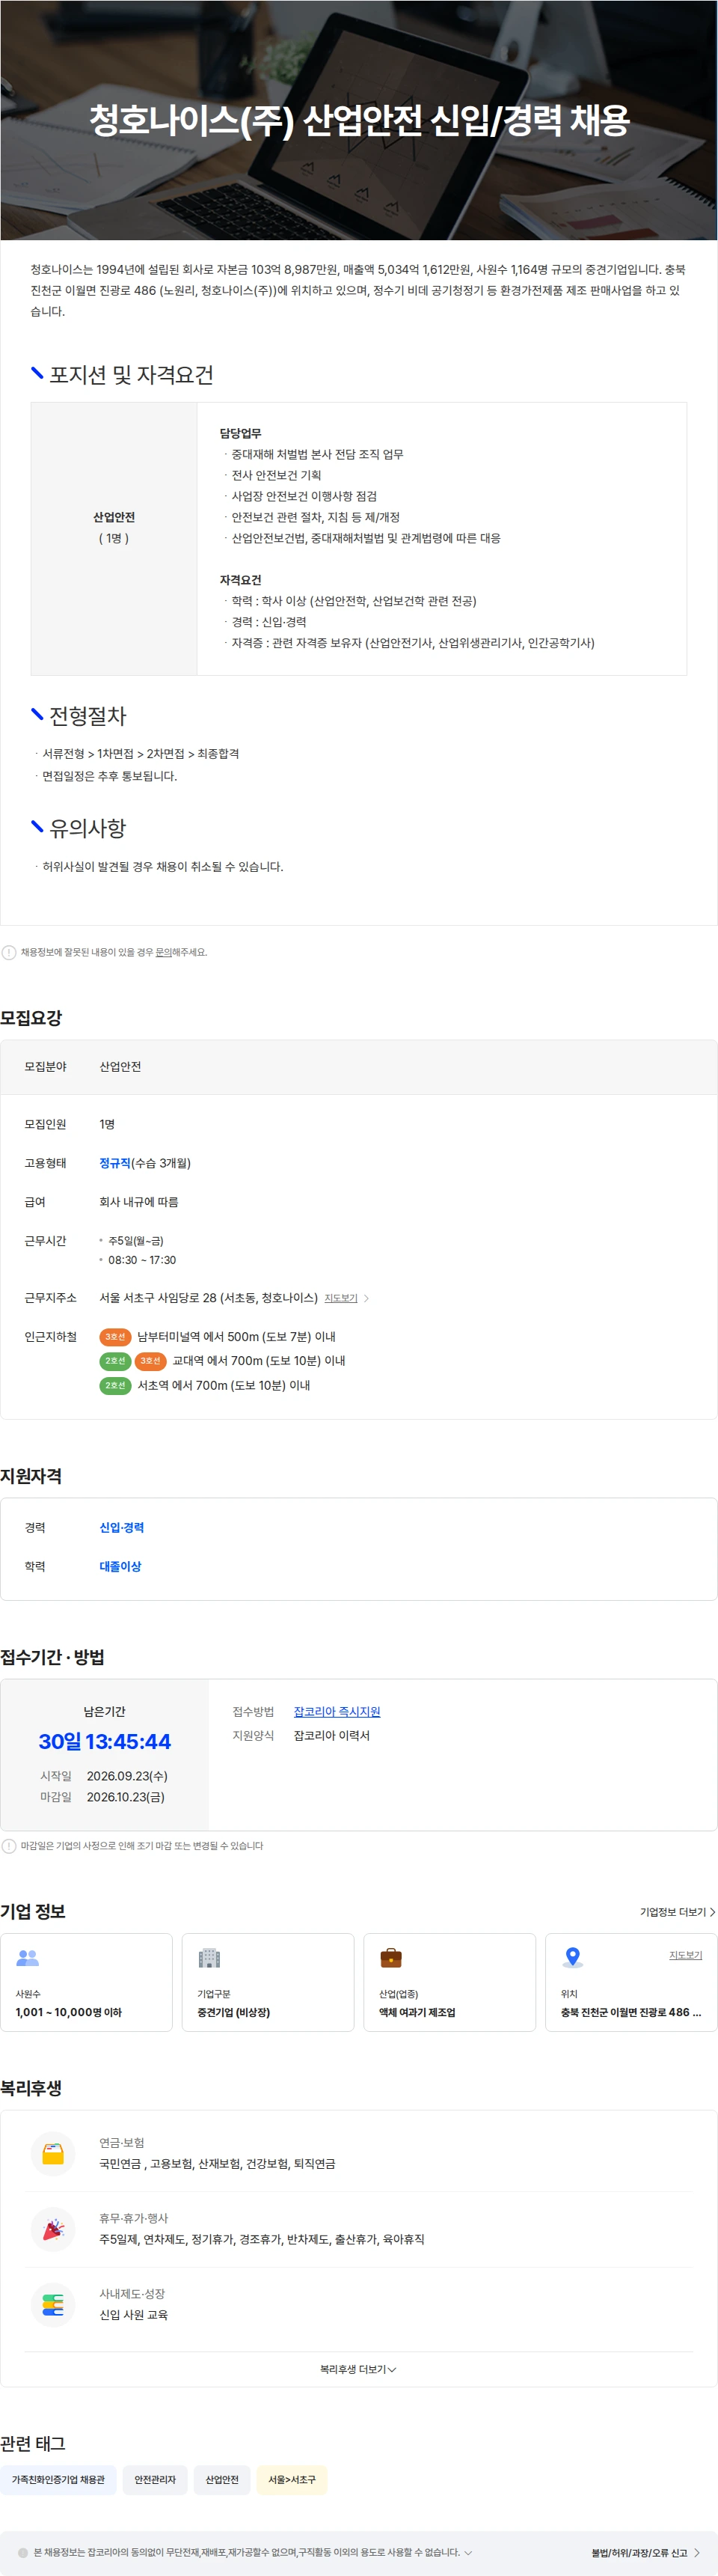Click 3호선 badge for 남부터미널역

coord(115,1337)
